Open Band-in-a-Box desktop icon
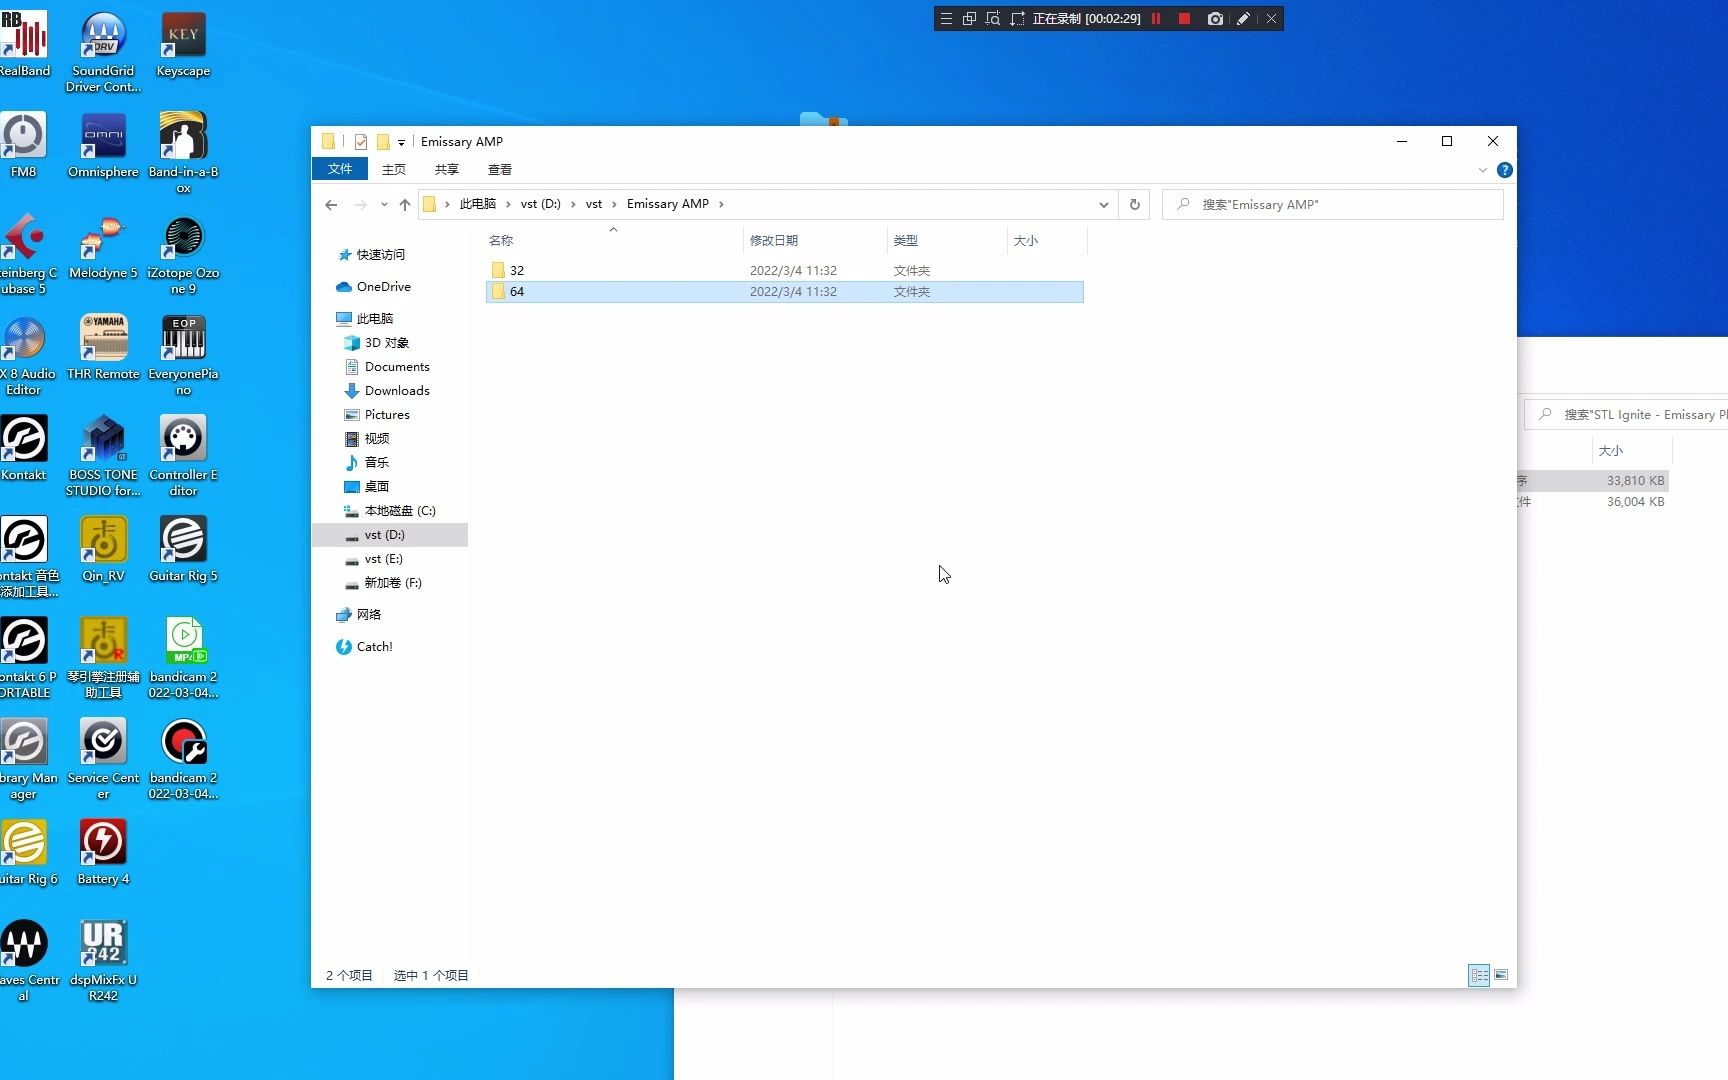The image size is (1728, 1080). 183,153
